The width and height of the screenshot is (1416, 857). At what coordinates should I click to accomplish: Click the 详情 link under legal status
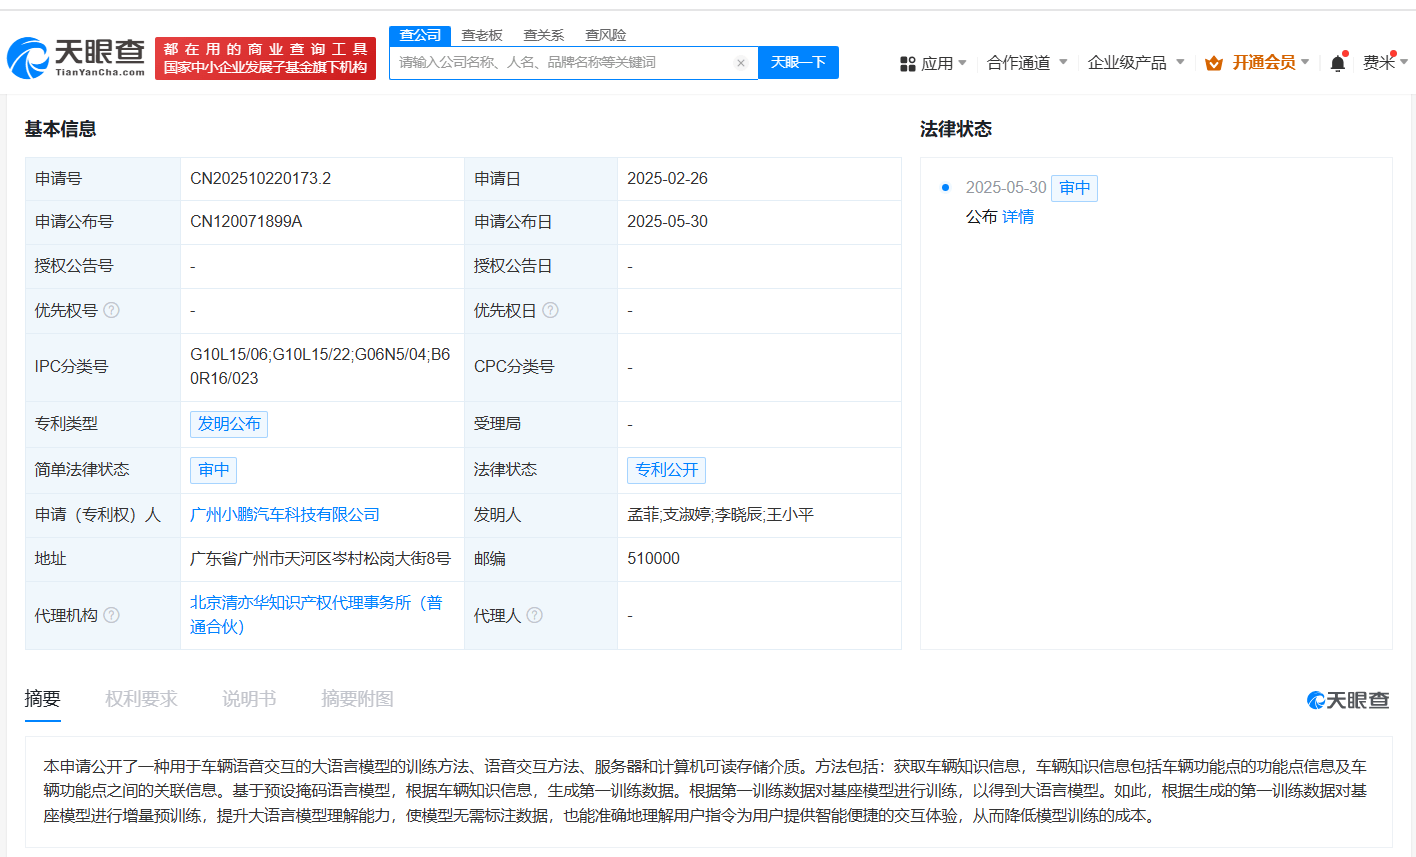coord(1018,217)
